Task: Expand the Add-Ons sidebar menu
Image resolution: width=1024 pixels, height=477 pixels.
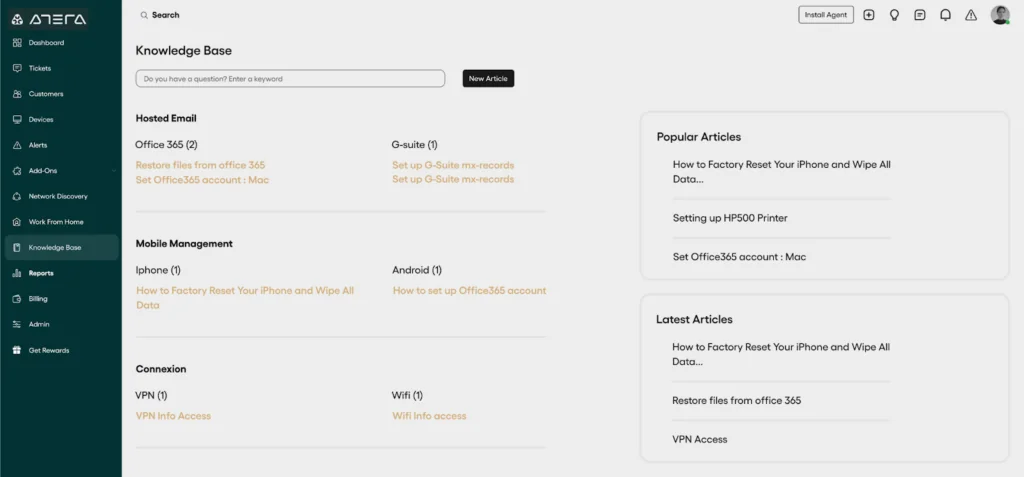Action: [x=60, y=171]
